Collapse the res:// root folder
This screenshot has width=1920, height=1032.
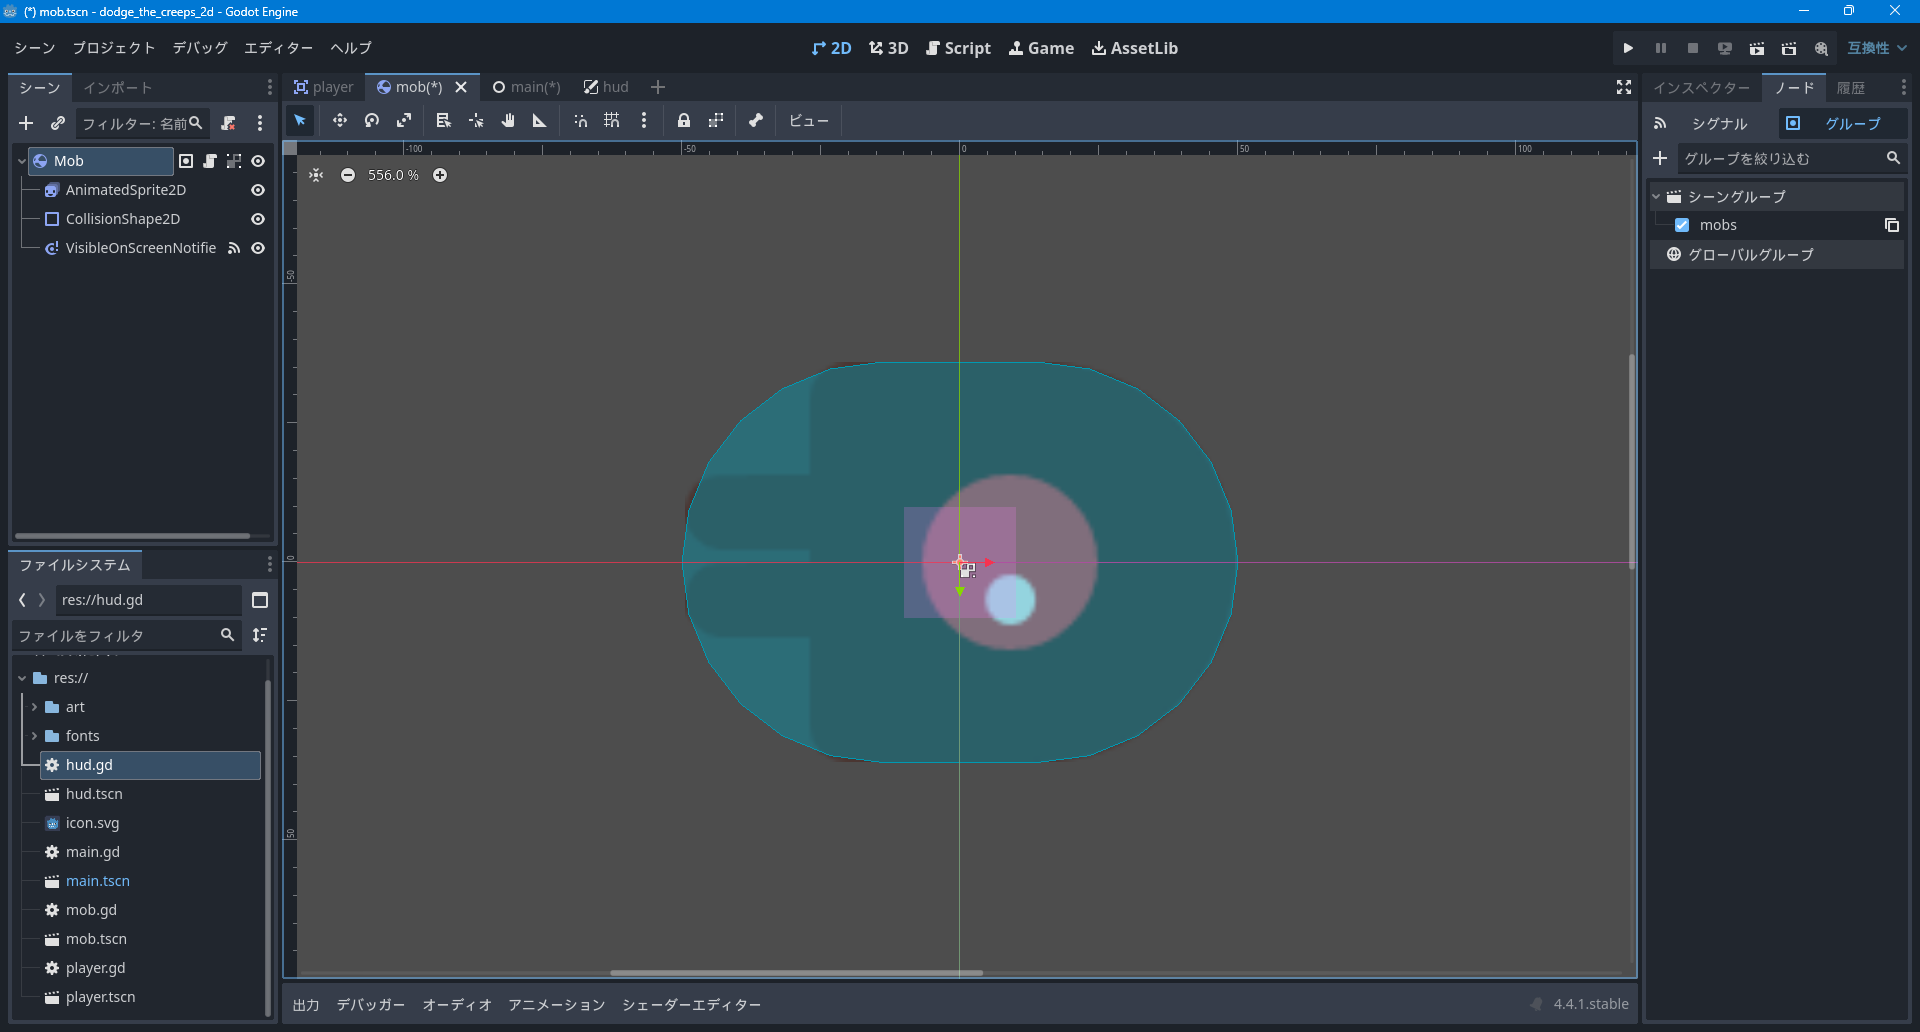21,678
